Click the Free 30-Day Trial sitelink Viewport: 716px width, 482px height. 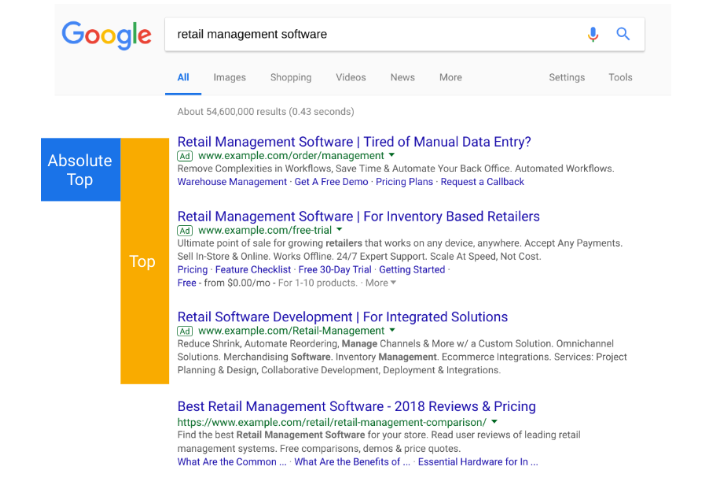(x=335, y=270)
